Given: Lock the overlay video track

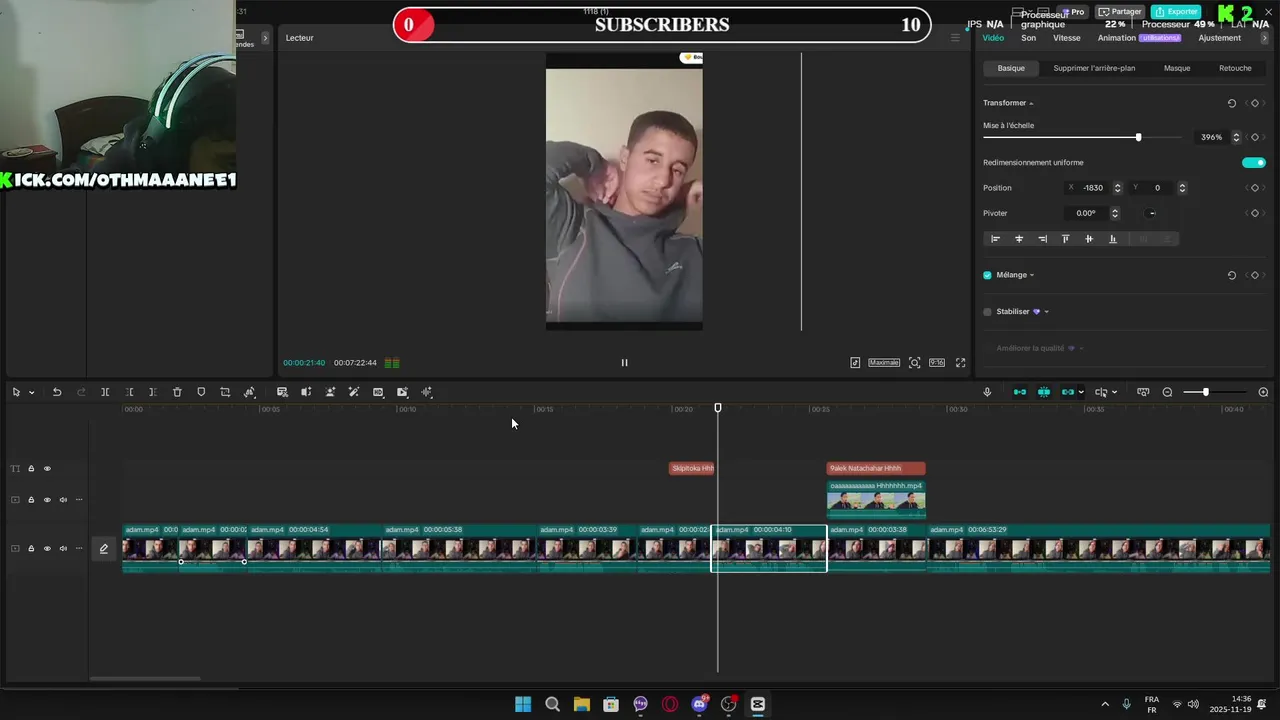Looking at the screenshot, I should pyautogui.click(x=31, y=499).
